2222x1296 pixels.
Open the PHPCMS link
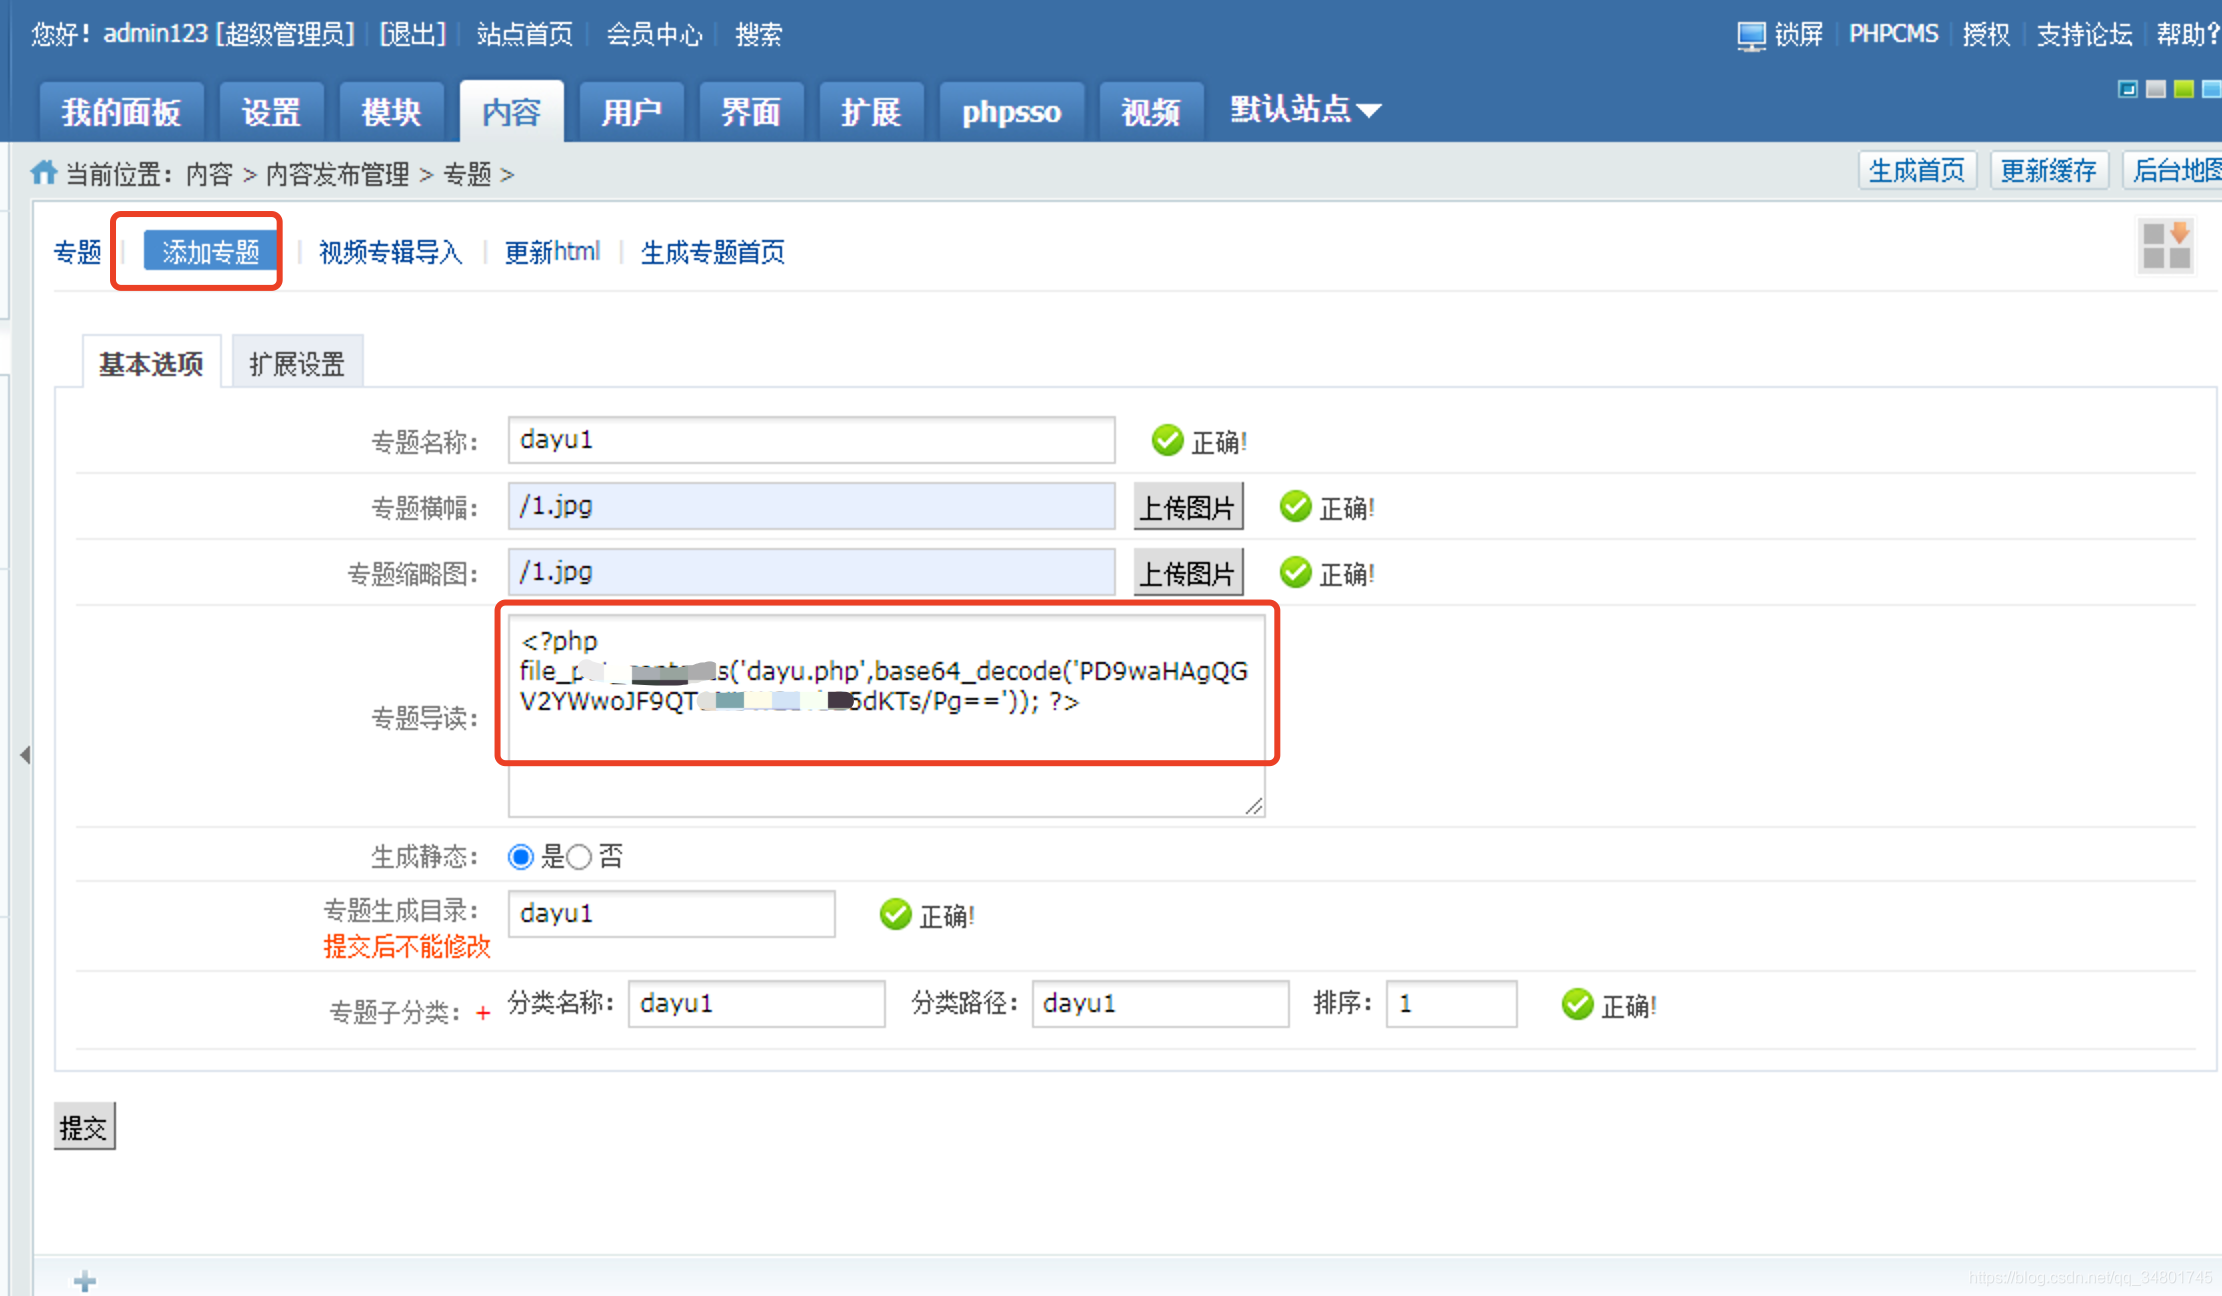tap(1893, 35)
